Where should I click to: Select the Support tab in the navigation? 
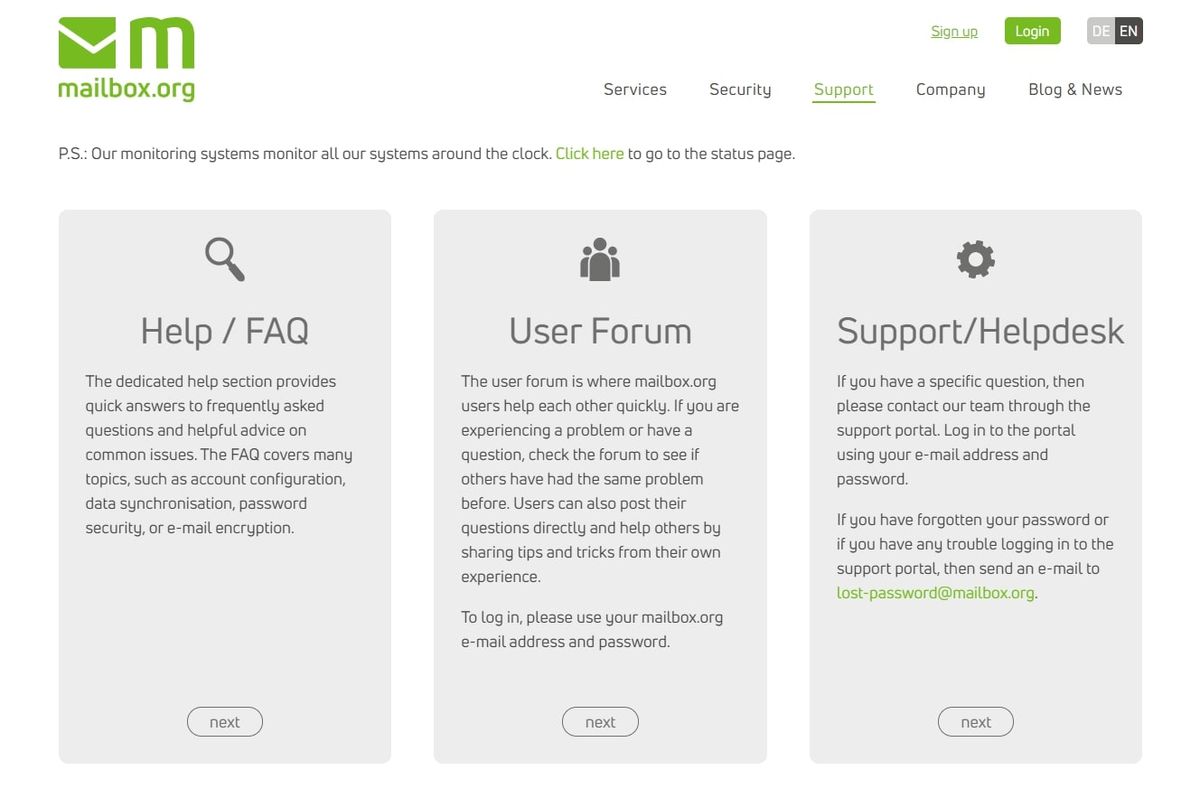(843, 89)
